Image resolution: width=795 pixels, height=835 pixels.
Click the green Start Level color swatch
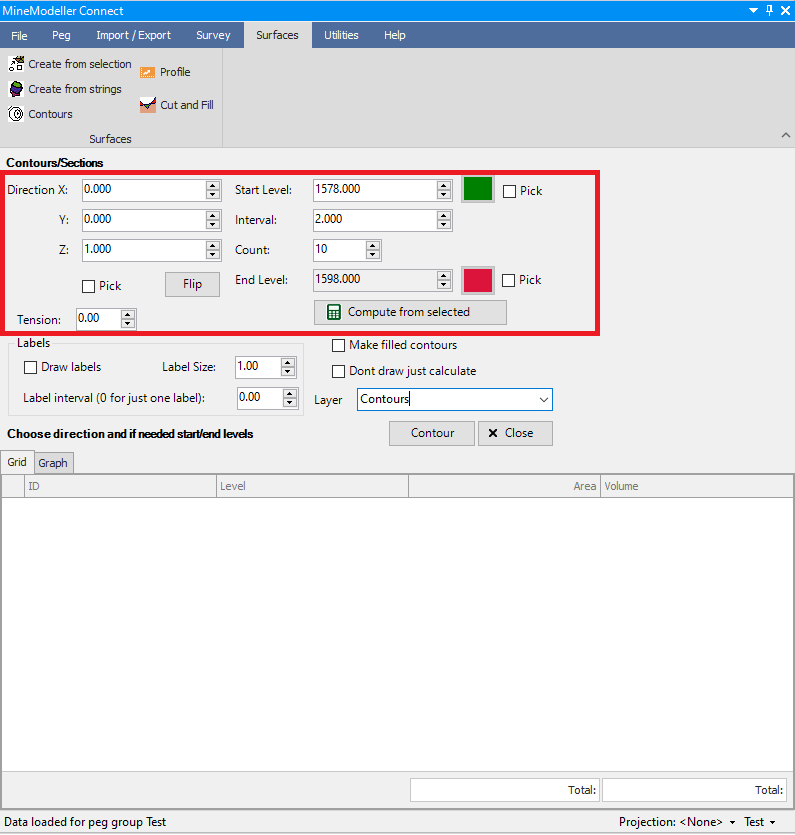[x=478, y=189]
